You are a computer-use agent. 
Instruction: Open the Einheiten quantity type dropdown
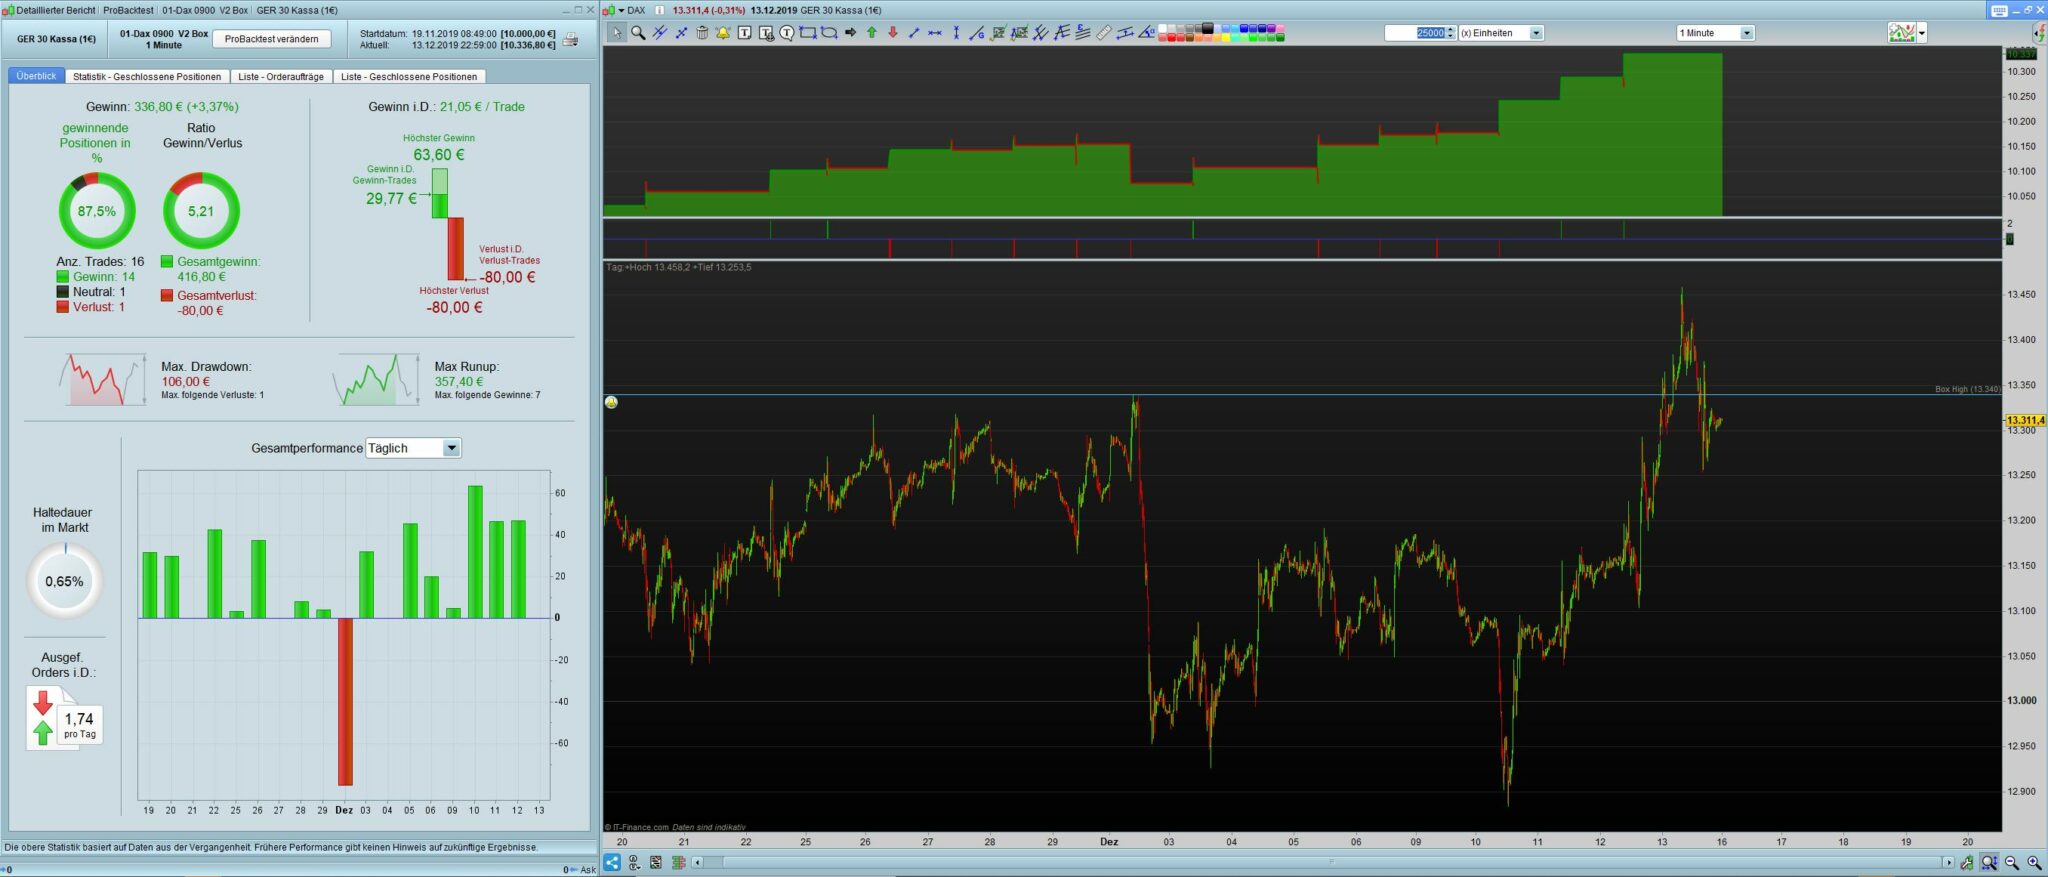(x=1501, y=33)
